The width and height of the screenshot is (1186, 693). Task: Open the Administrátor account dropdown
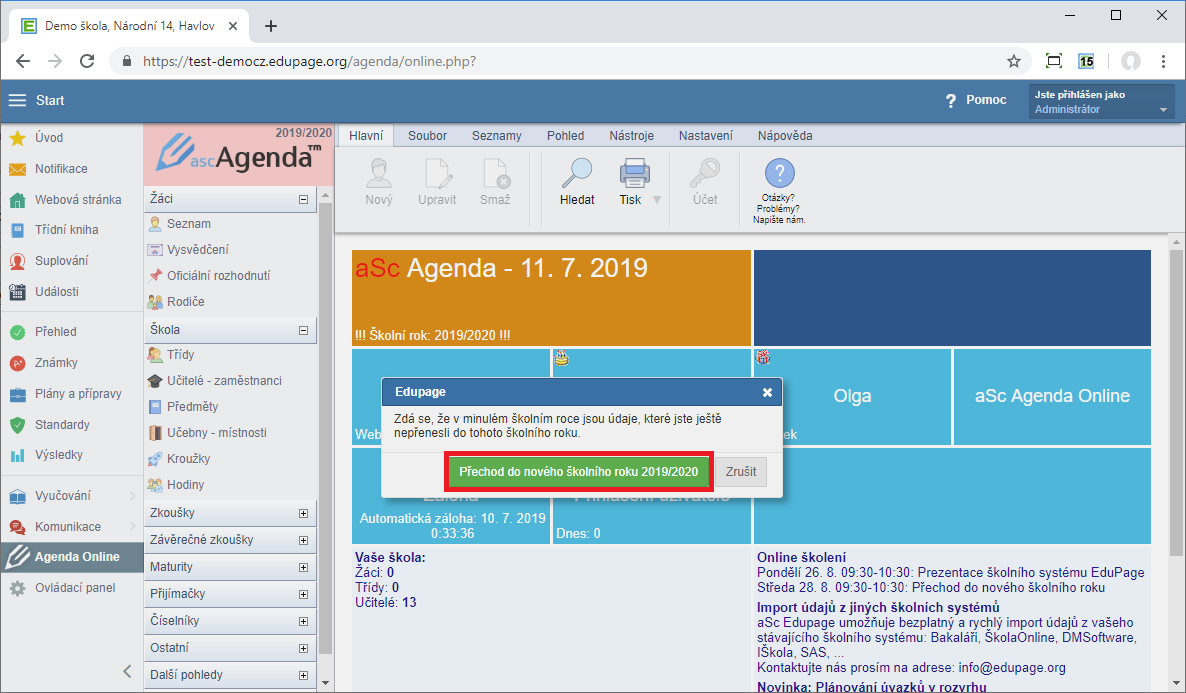coord(1101,101)
